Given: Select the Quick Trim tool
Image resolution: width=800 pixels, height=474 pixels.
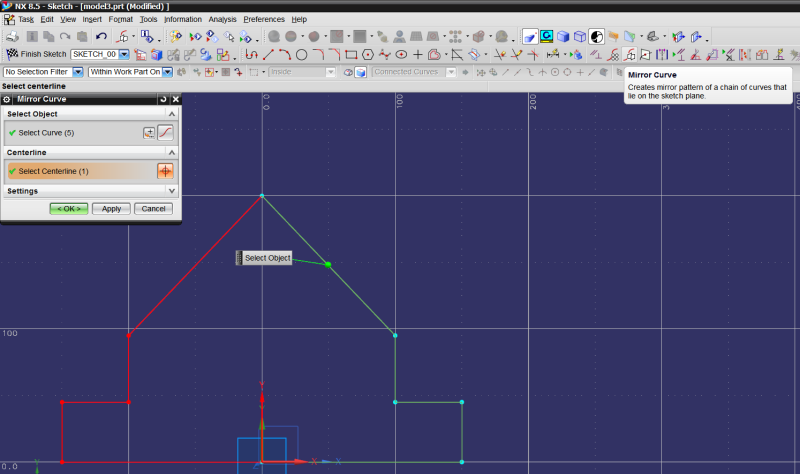Looking at the screenshot, I should [x=500, y=55].
